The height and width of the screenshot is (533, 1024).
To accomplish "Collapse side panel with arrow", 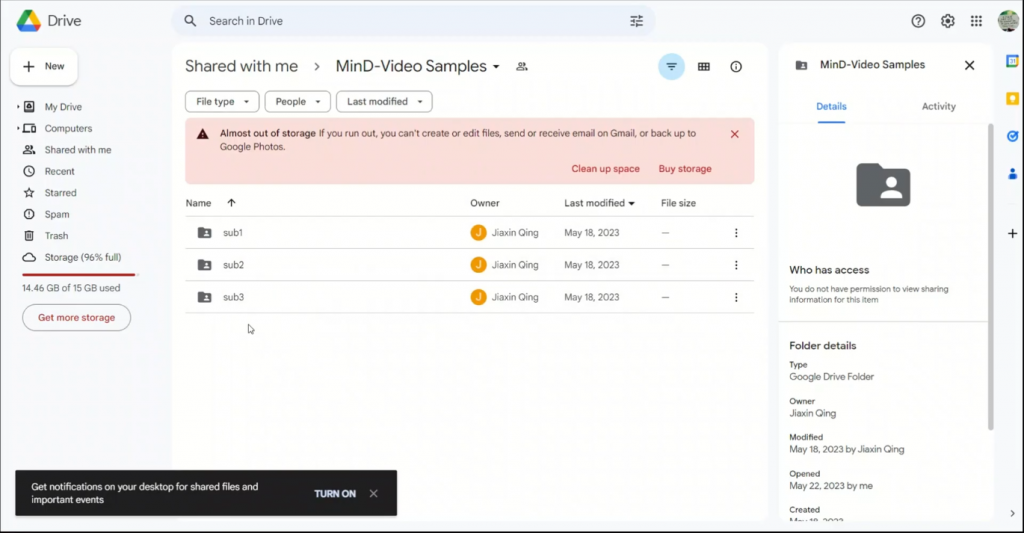I will (1012, 513).
